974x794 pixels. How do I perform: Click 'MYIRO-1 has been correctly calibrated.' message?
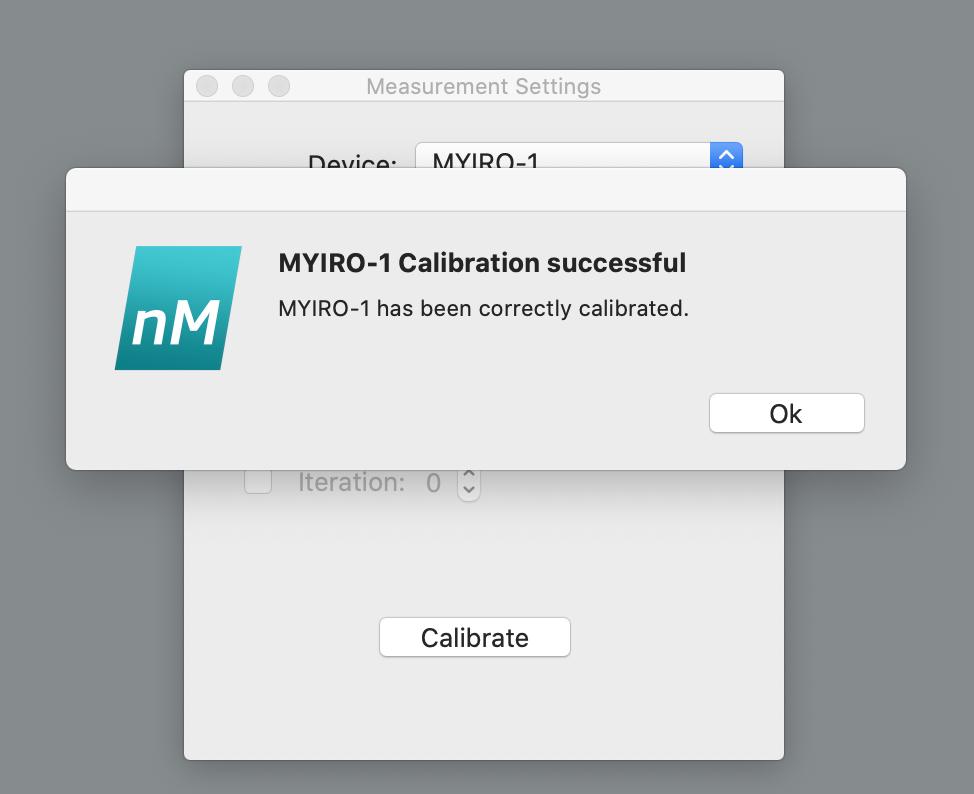(x=483, y=308)
